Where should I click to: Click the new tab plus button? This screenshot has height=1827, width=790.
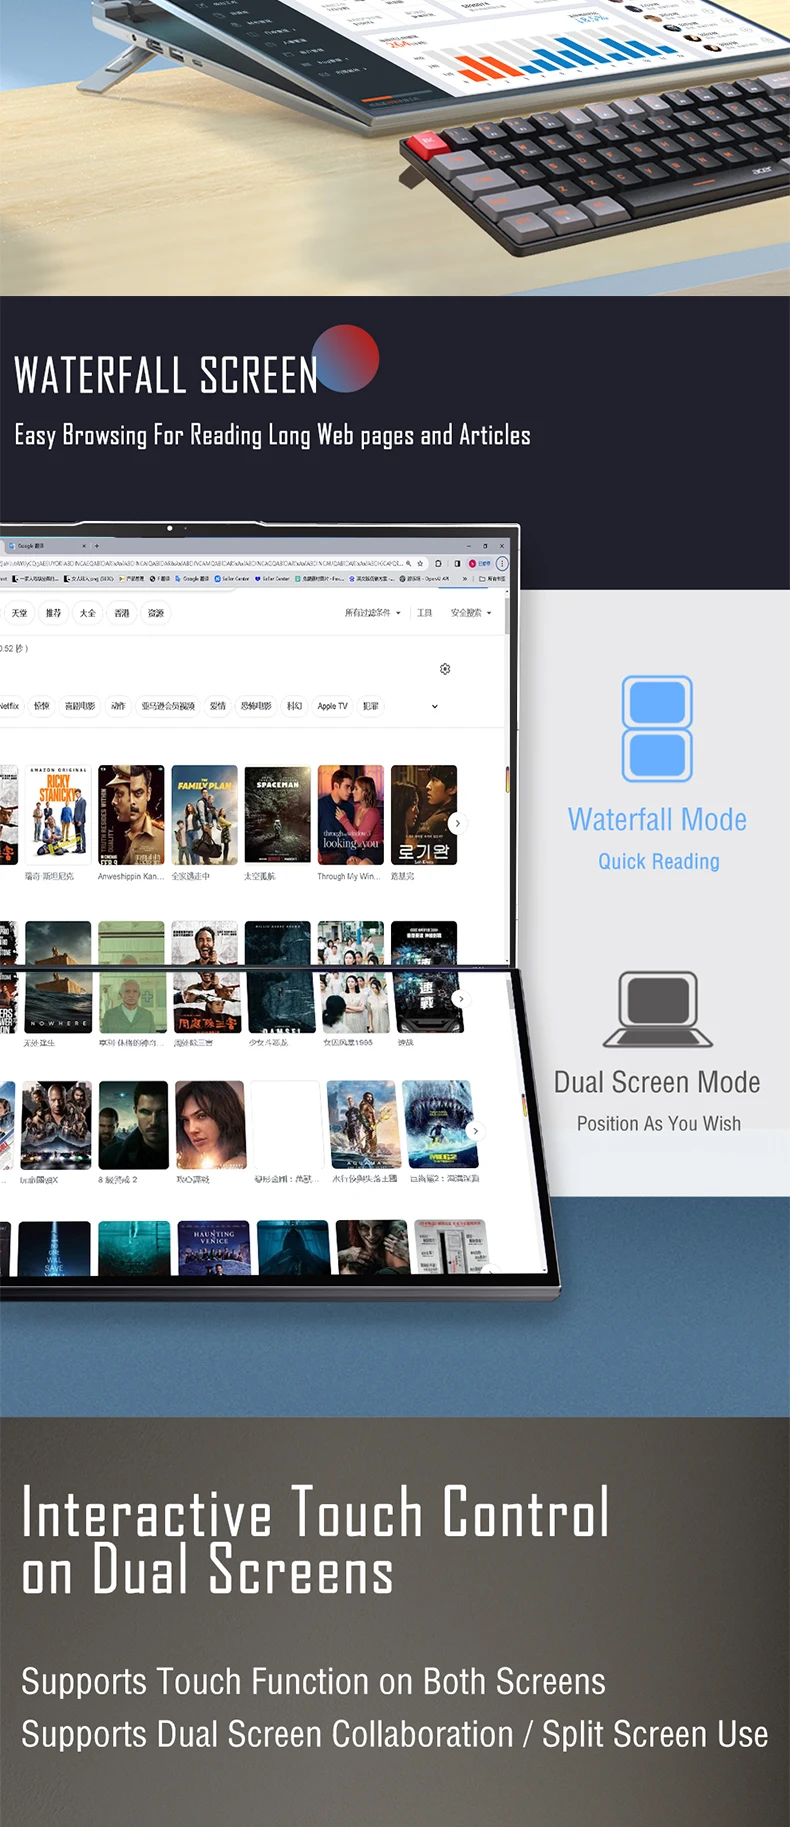coord(96,546)
